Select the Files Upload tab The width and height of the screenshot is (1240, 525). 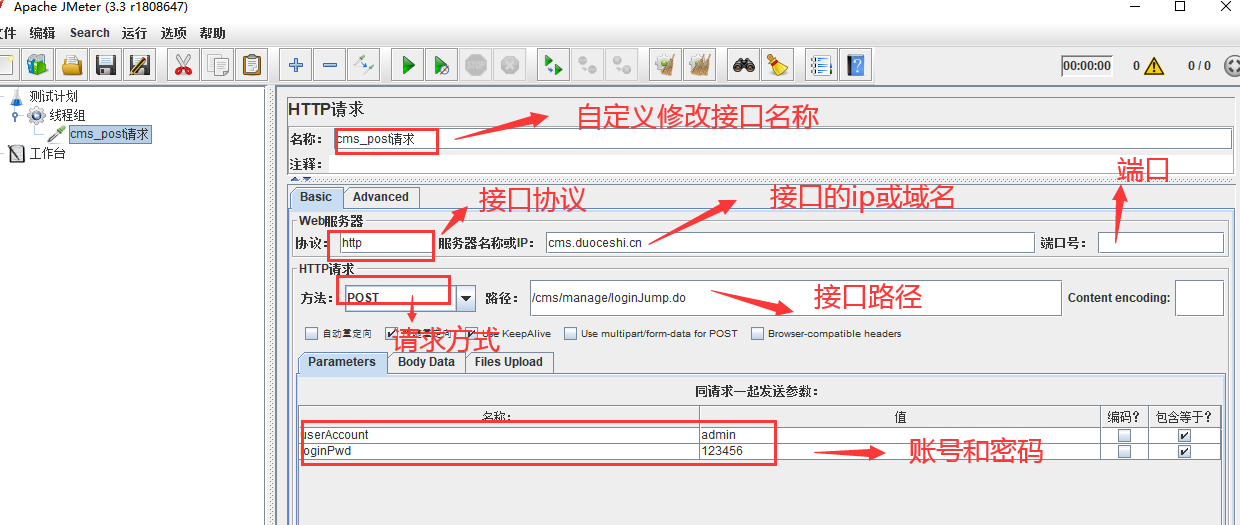click(509, 362)
